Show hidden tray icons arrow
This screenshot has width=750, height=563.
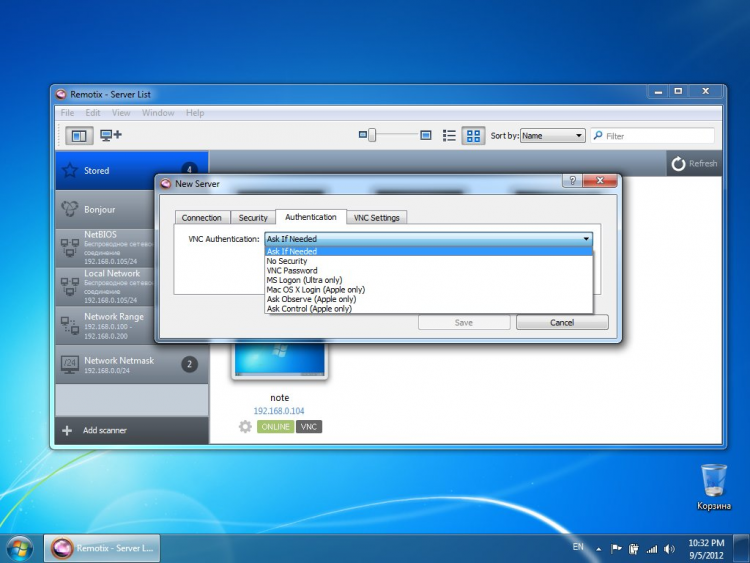[x=598, y=549]
